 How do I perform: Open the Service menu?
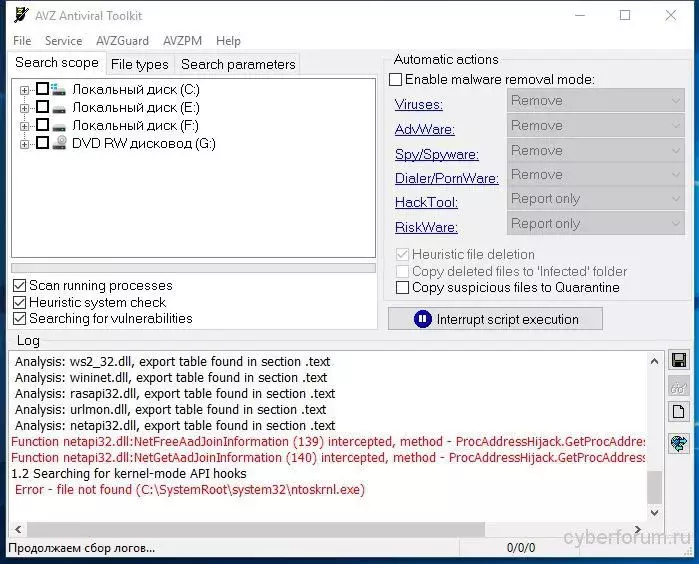tap(63, 41)
